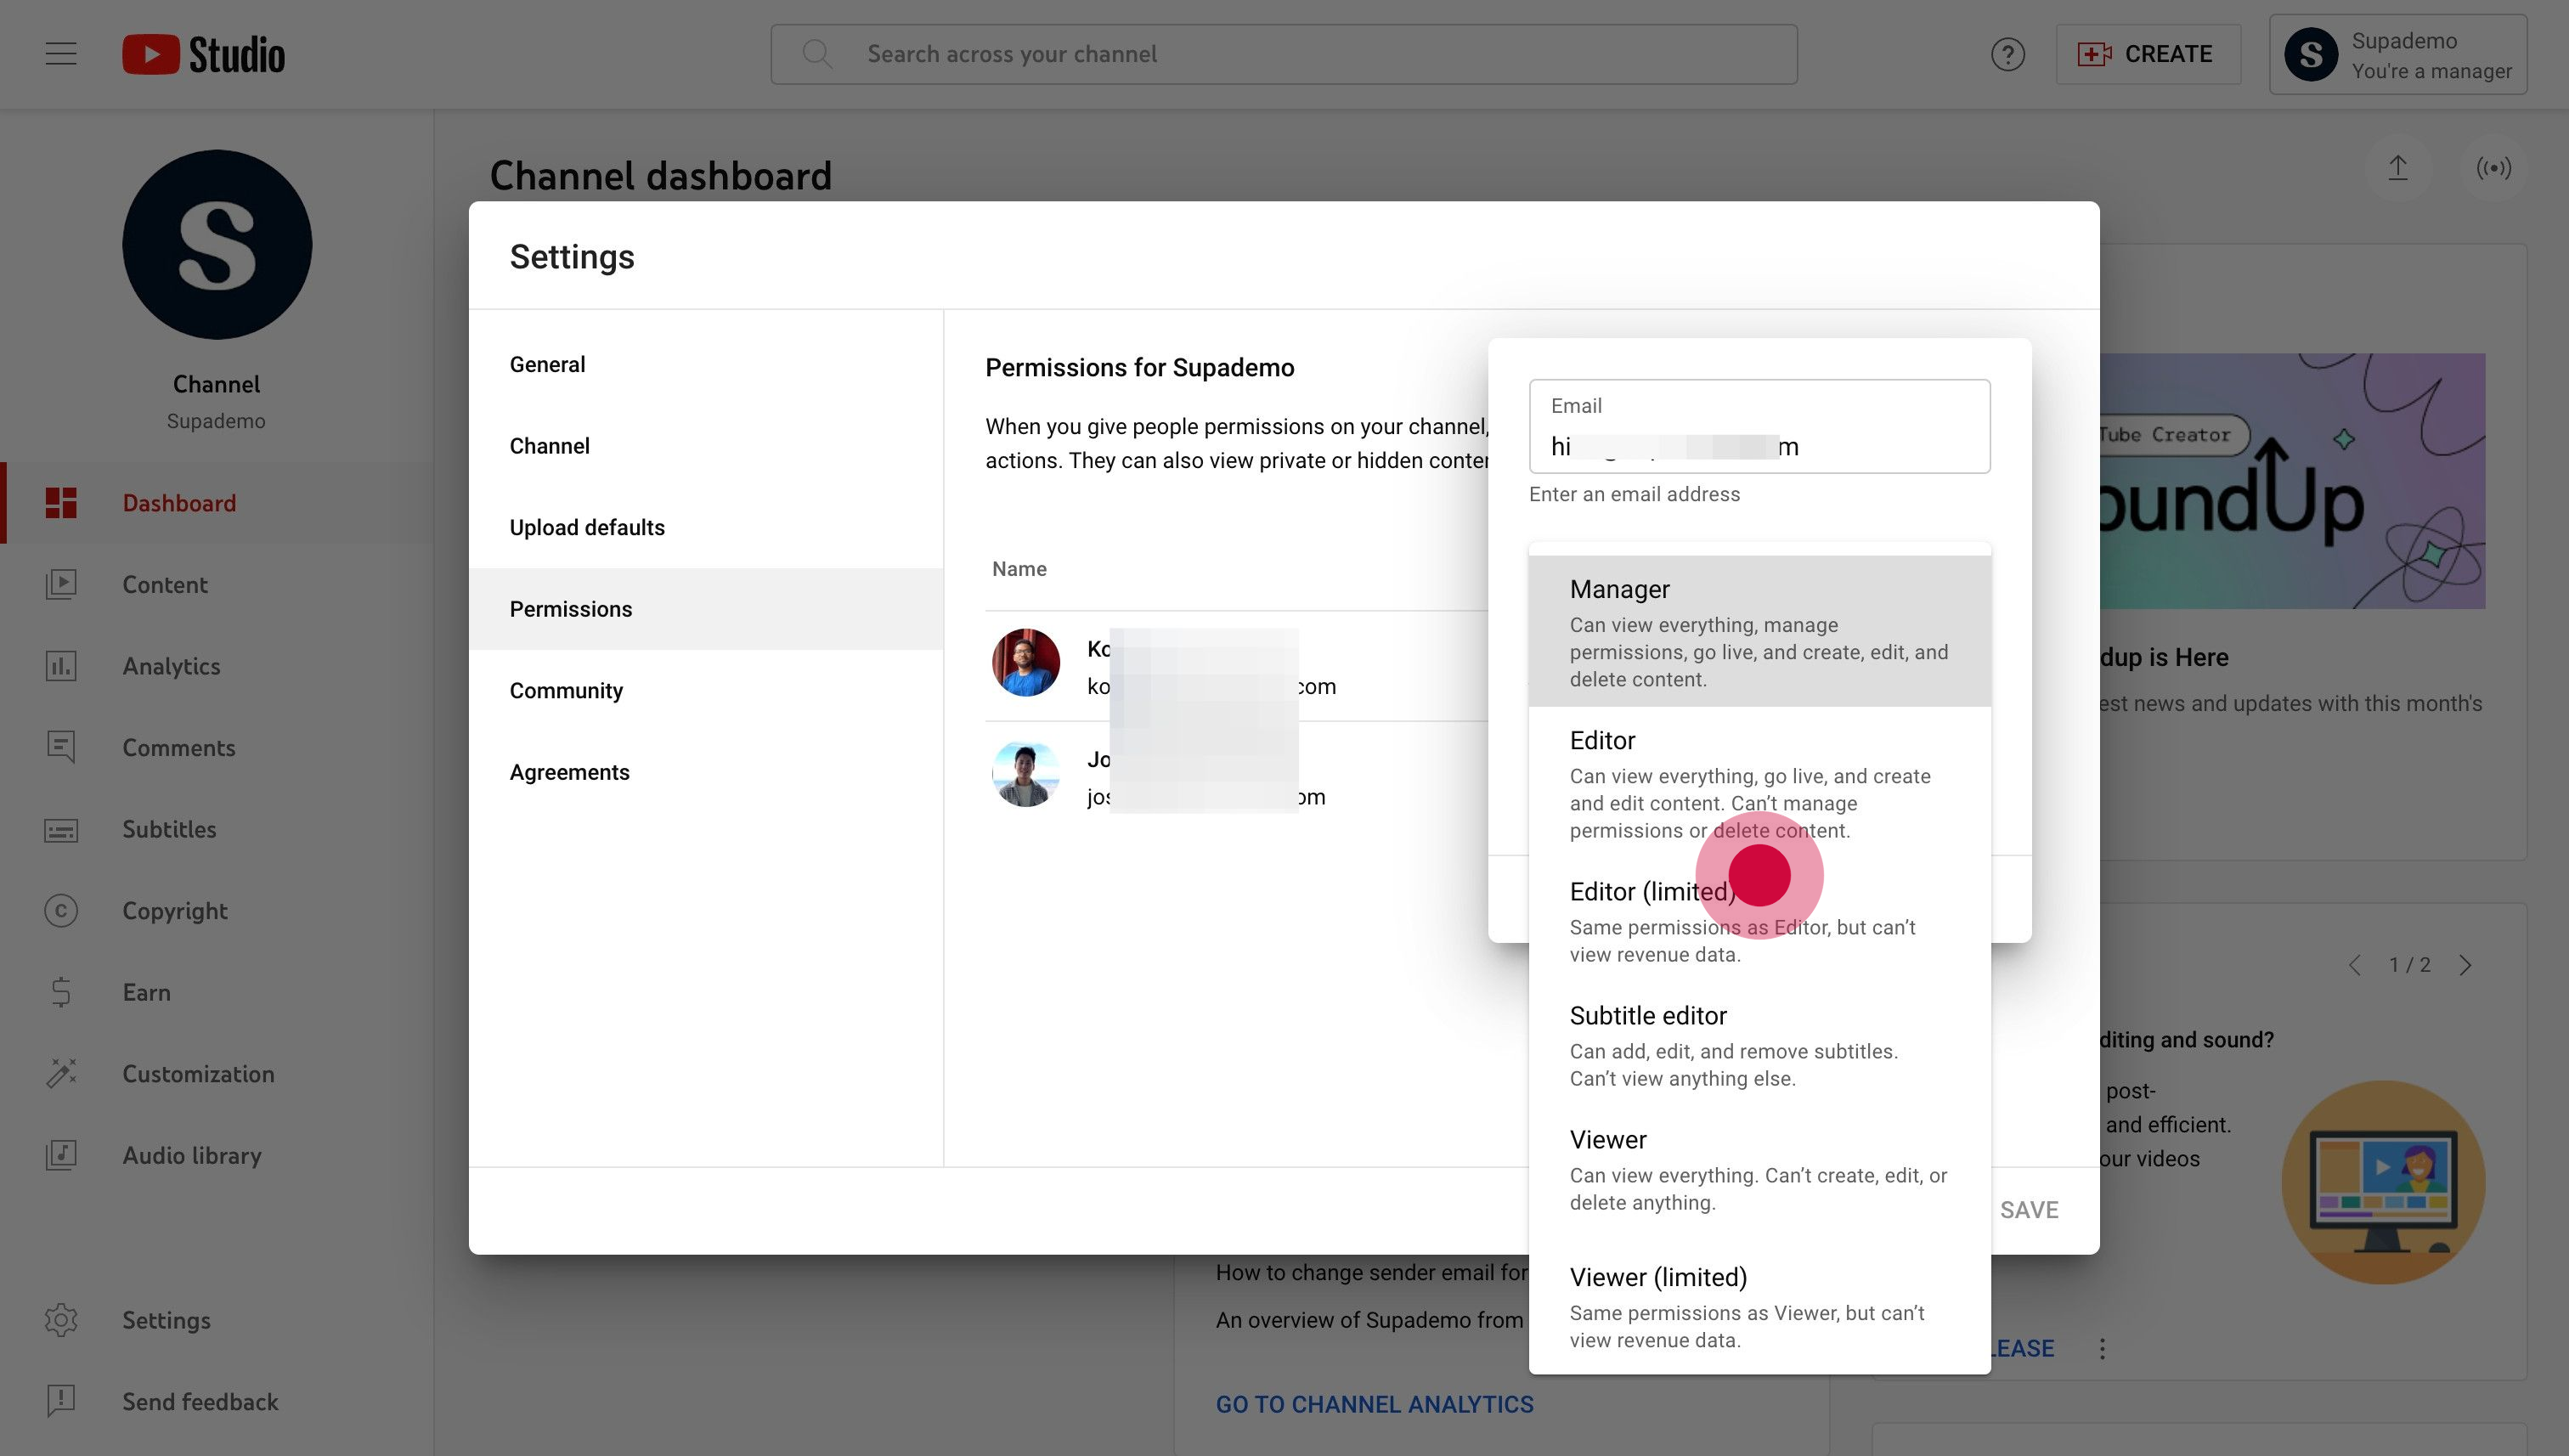Image resolution: width=2569 pixels, height=1456 pixels.
Task: Click the upload videos arrow icon
Action: coord(2397,168)
